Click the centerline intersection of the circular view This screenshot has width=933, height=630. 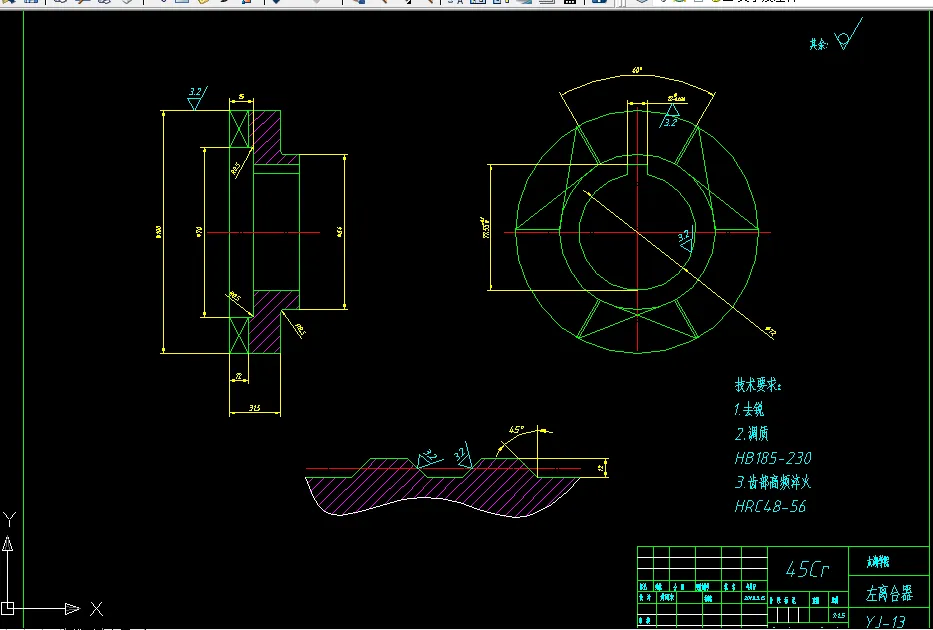click(637, 232)
